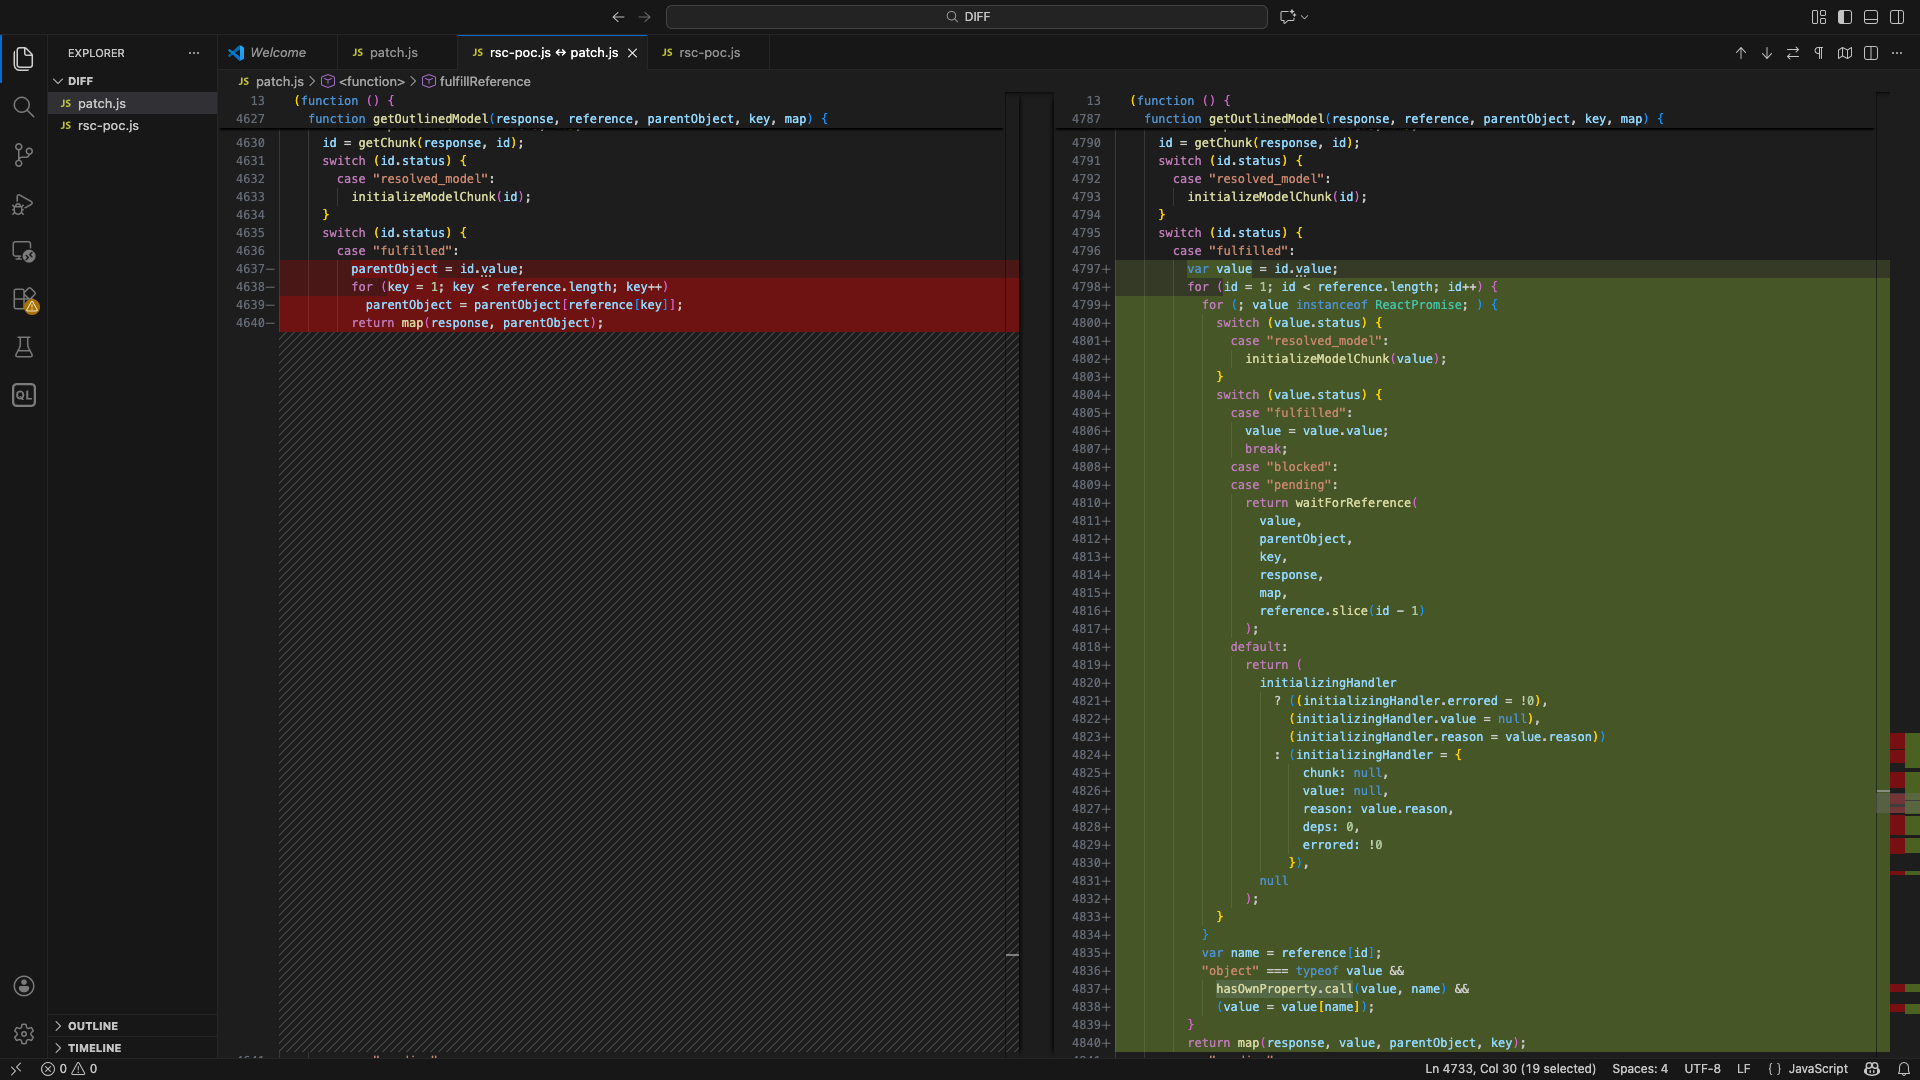The image size is (1920, 1080).
Task: Switch to the Welcome tab
Action: [277, 53]
